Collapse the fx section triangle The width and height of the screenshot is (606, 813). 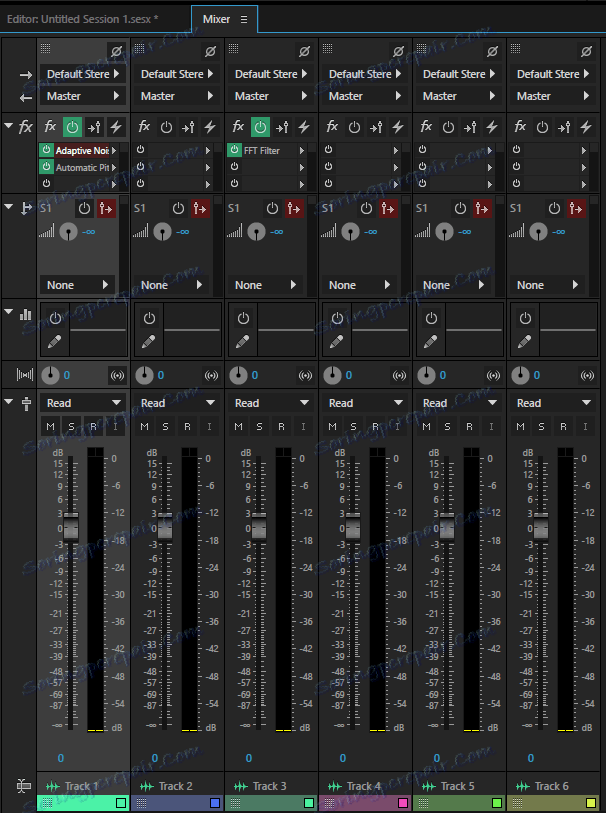point(8,125)
